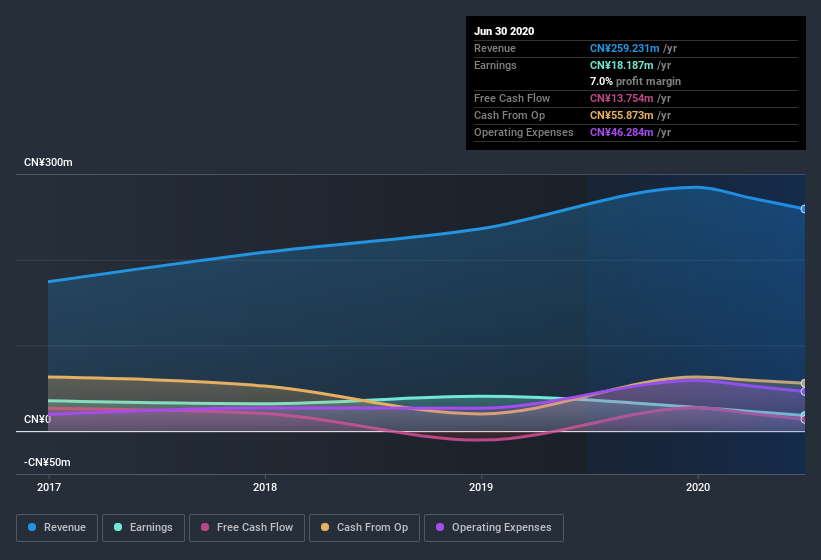Click the 7.0% profit margin text
821x560 pixels.
635,81
